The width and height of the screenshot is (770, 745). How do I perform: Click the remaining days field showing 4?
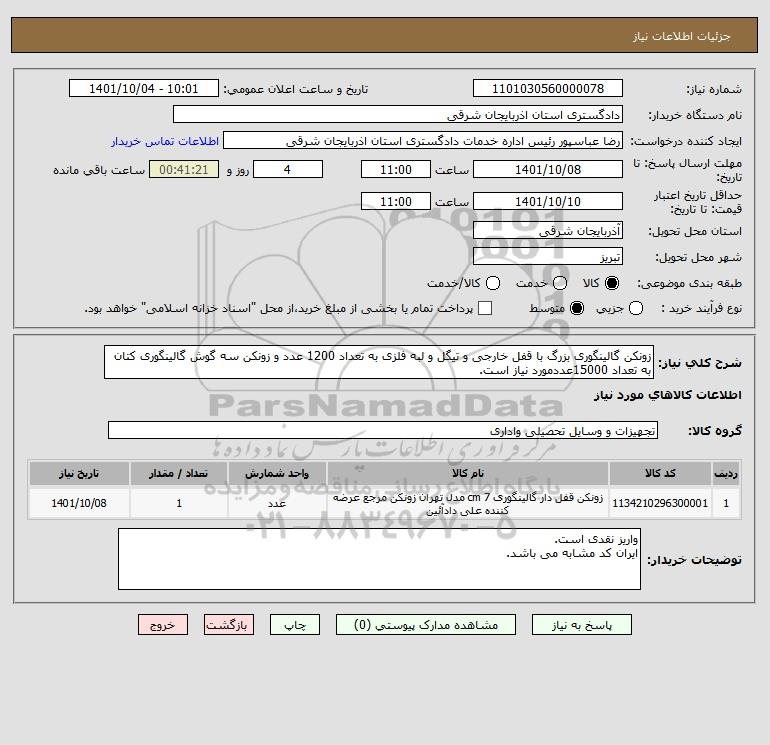[287, 169]
